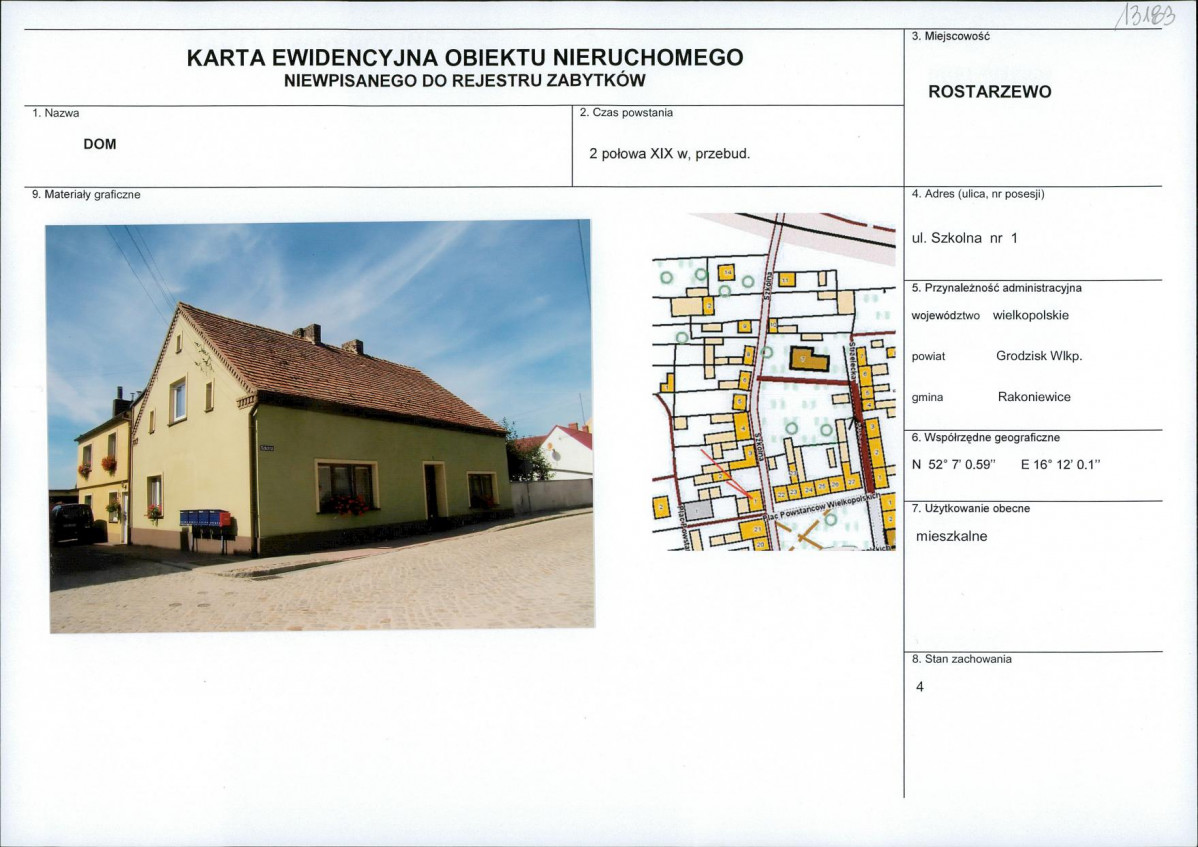Click the label "gmina"
The height and width of the screenshot is (847, 1198).
point(927,398)
